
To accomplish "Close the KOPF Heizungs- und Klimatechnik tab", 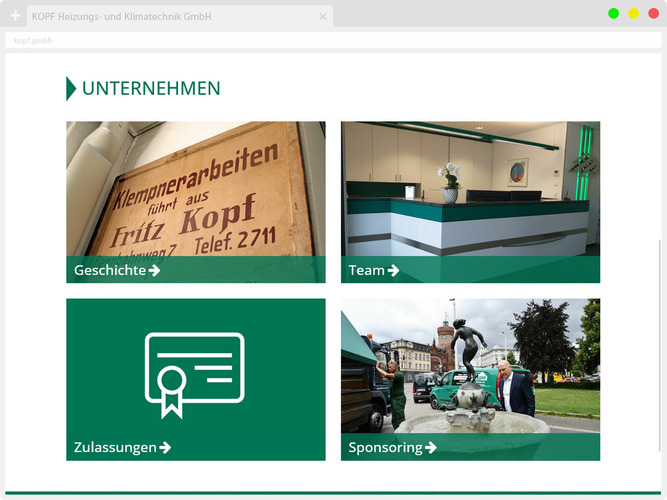I will [x=323, y=17].
